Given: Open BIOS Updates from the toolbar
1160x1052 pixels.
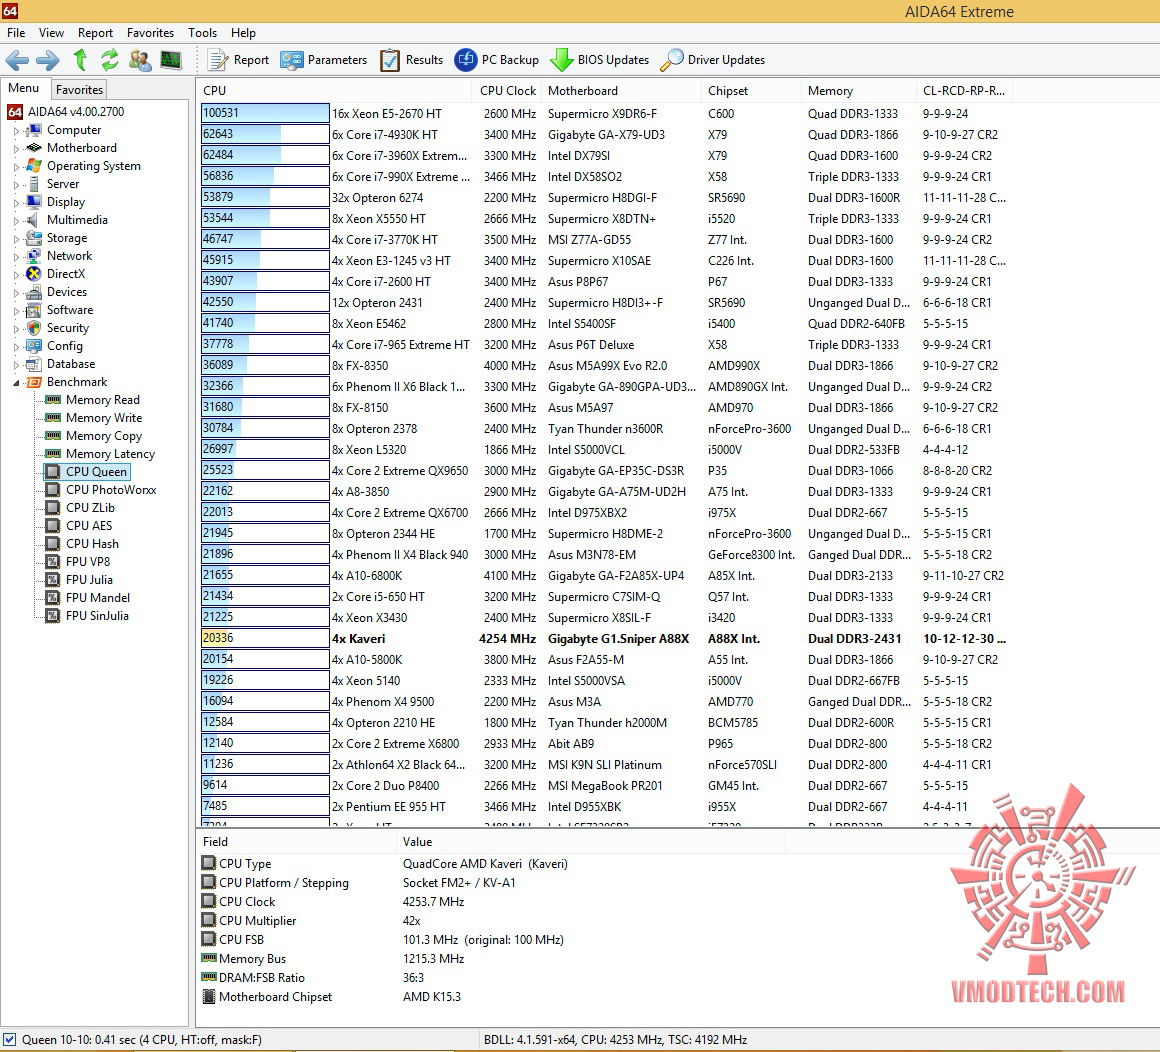Looking at the screenshot, I should [x=599, y=60].
